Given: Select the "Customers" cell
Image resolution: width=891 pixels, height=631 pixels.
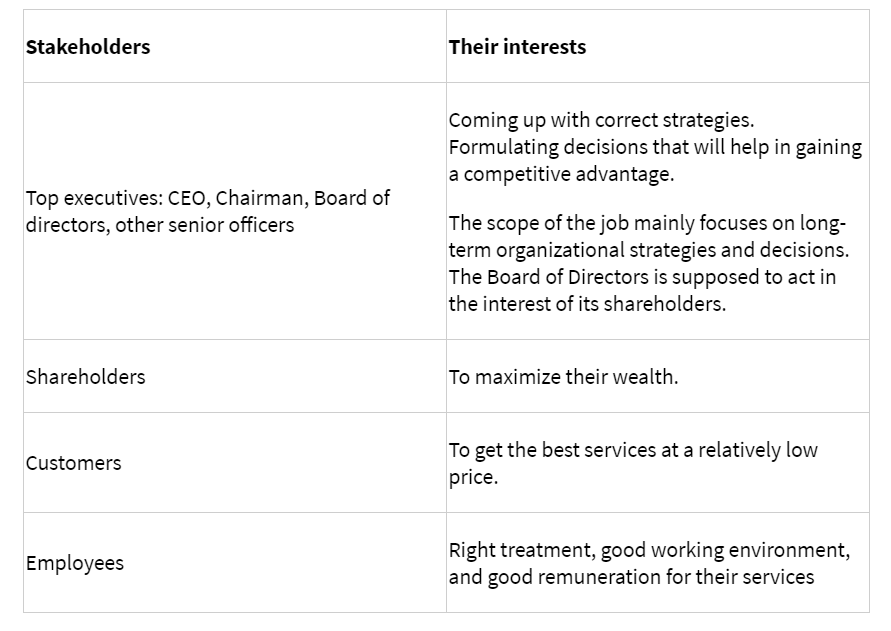Looking at the screenshot, I should click(x=74, y=463).
